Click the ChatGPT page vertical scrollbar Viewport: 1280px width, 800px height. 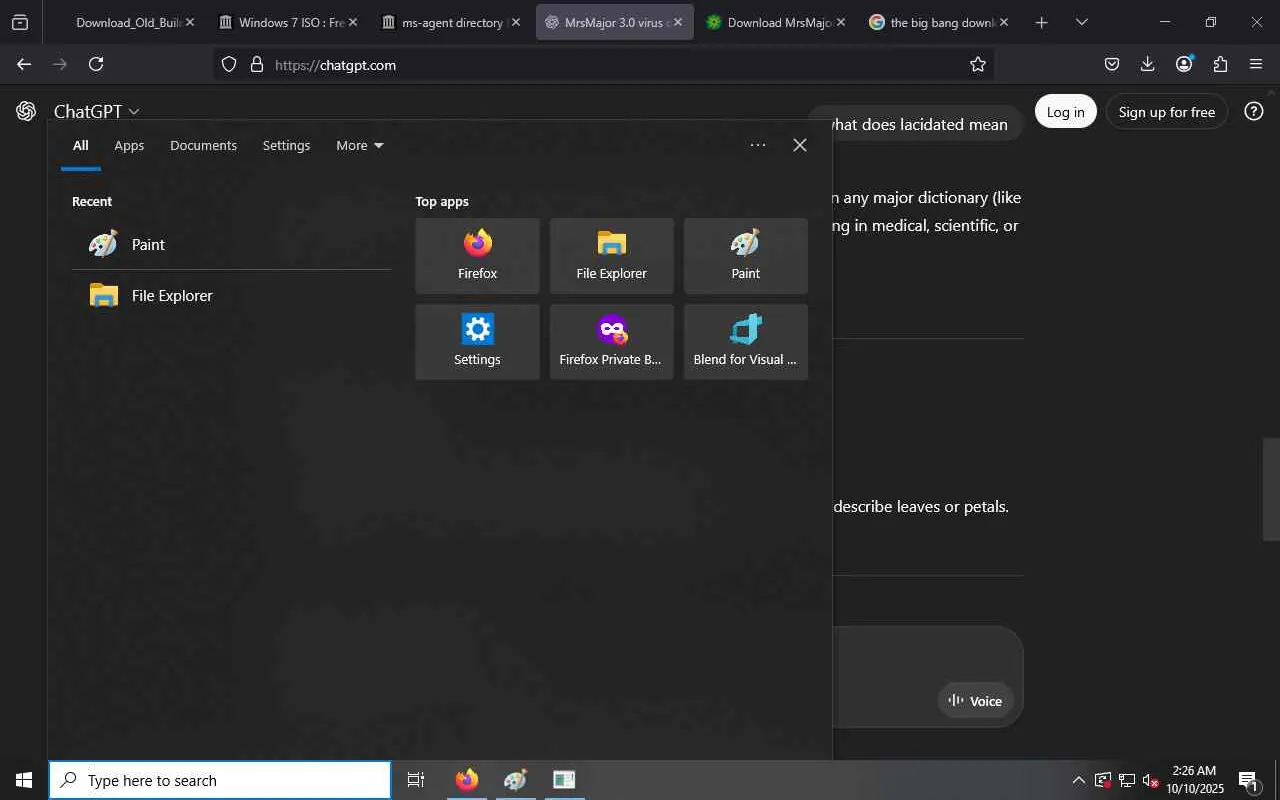coord(1271,489)
